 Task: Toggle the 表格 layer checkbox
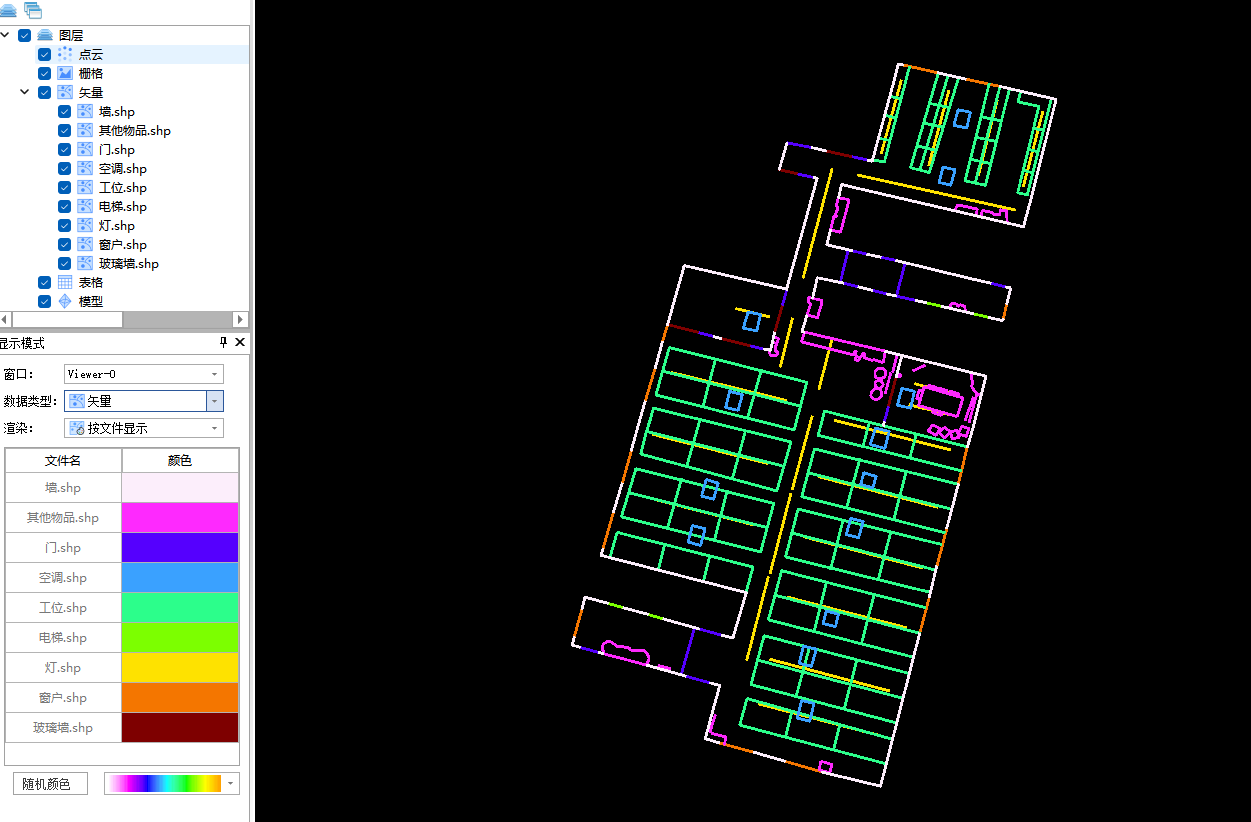click(45, 282)
